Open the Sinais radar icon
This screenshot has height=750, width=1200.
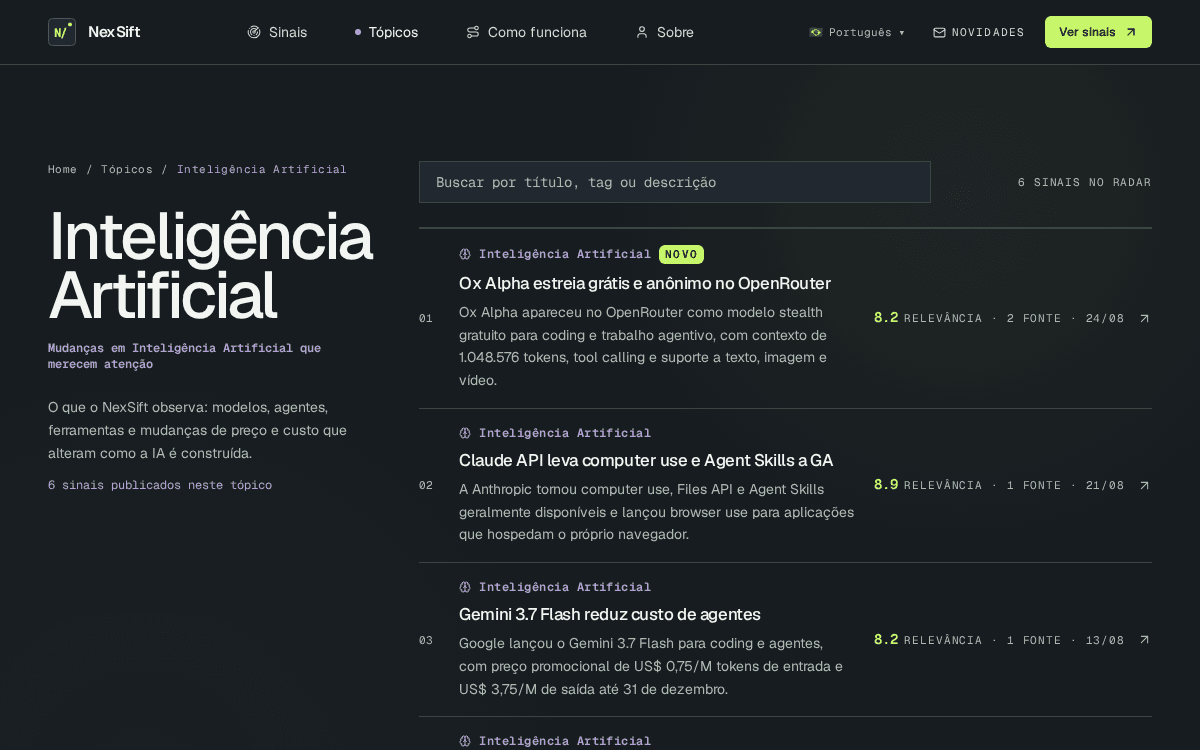coord(254,32)
